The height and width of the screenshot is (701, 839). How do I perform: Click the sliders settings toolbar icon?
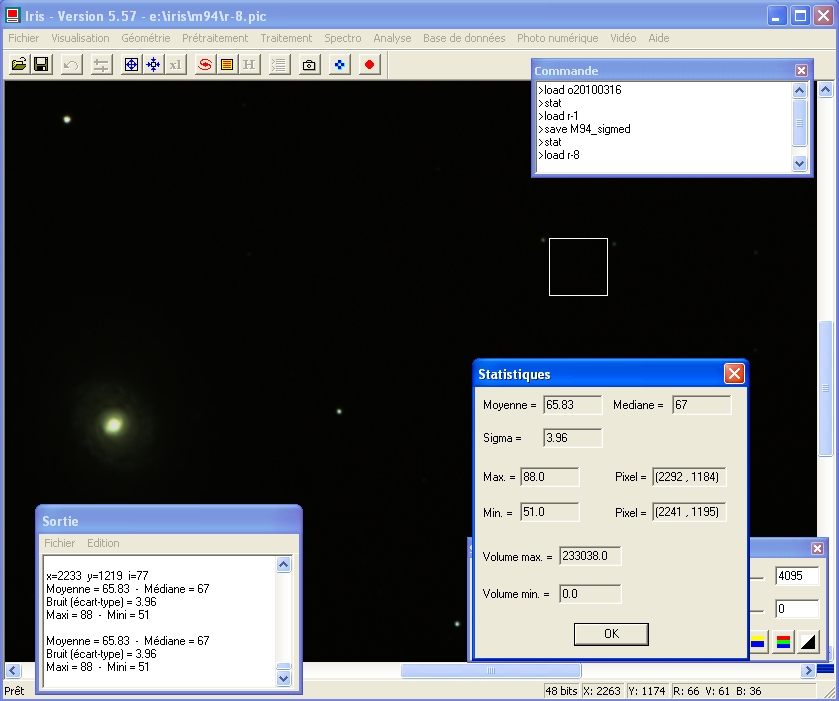(101, 64)
